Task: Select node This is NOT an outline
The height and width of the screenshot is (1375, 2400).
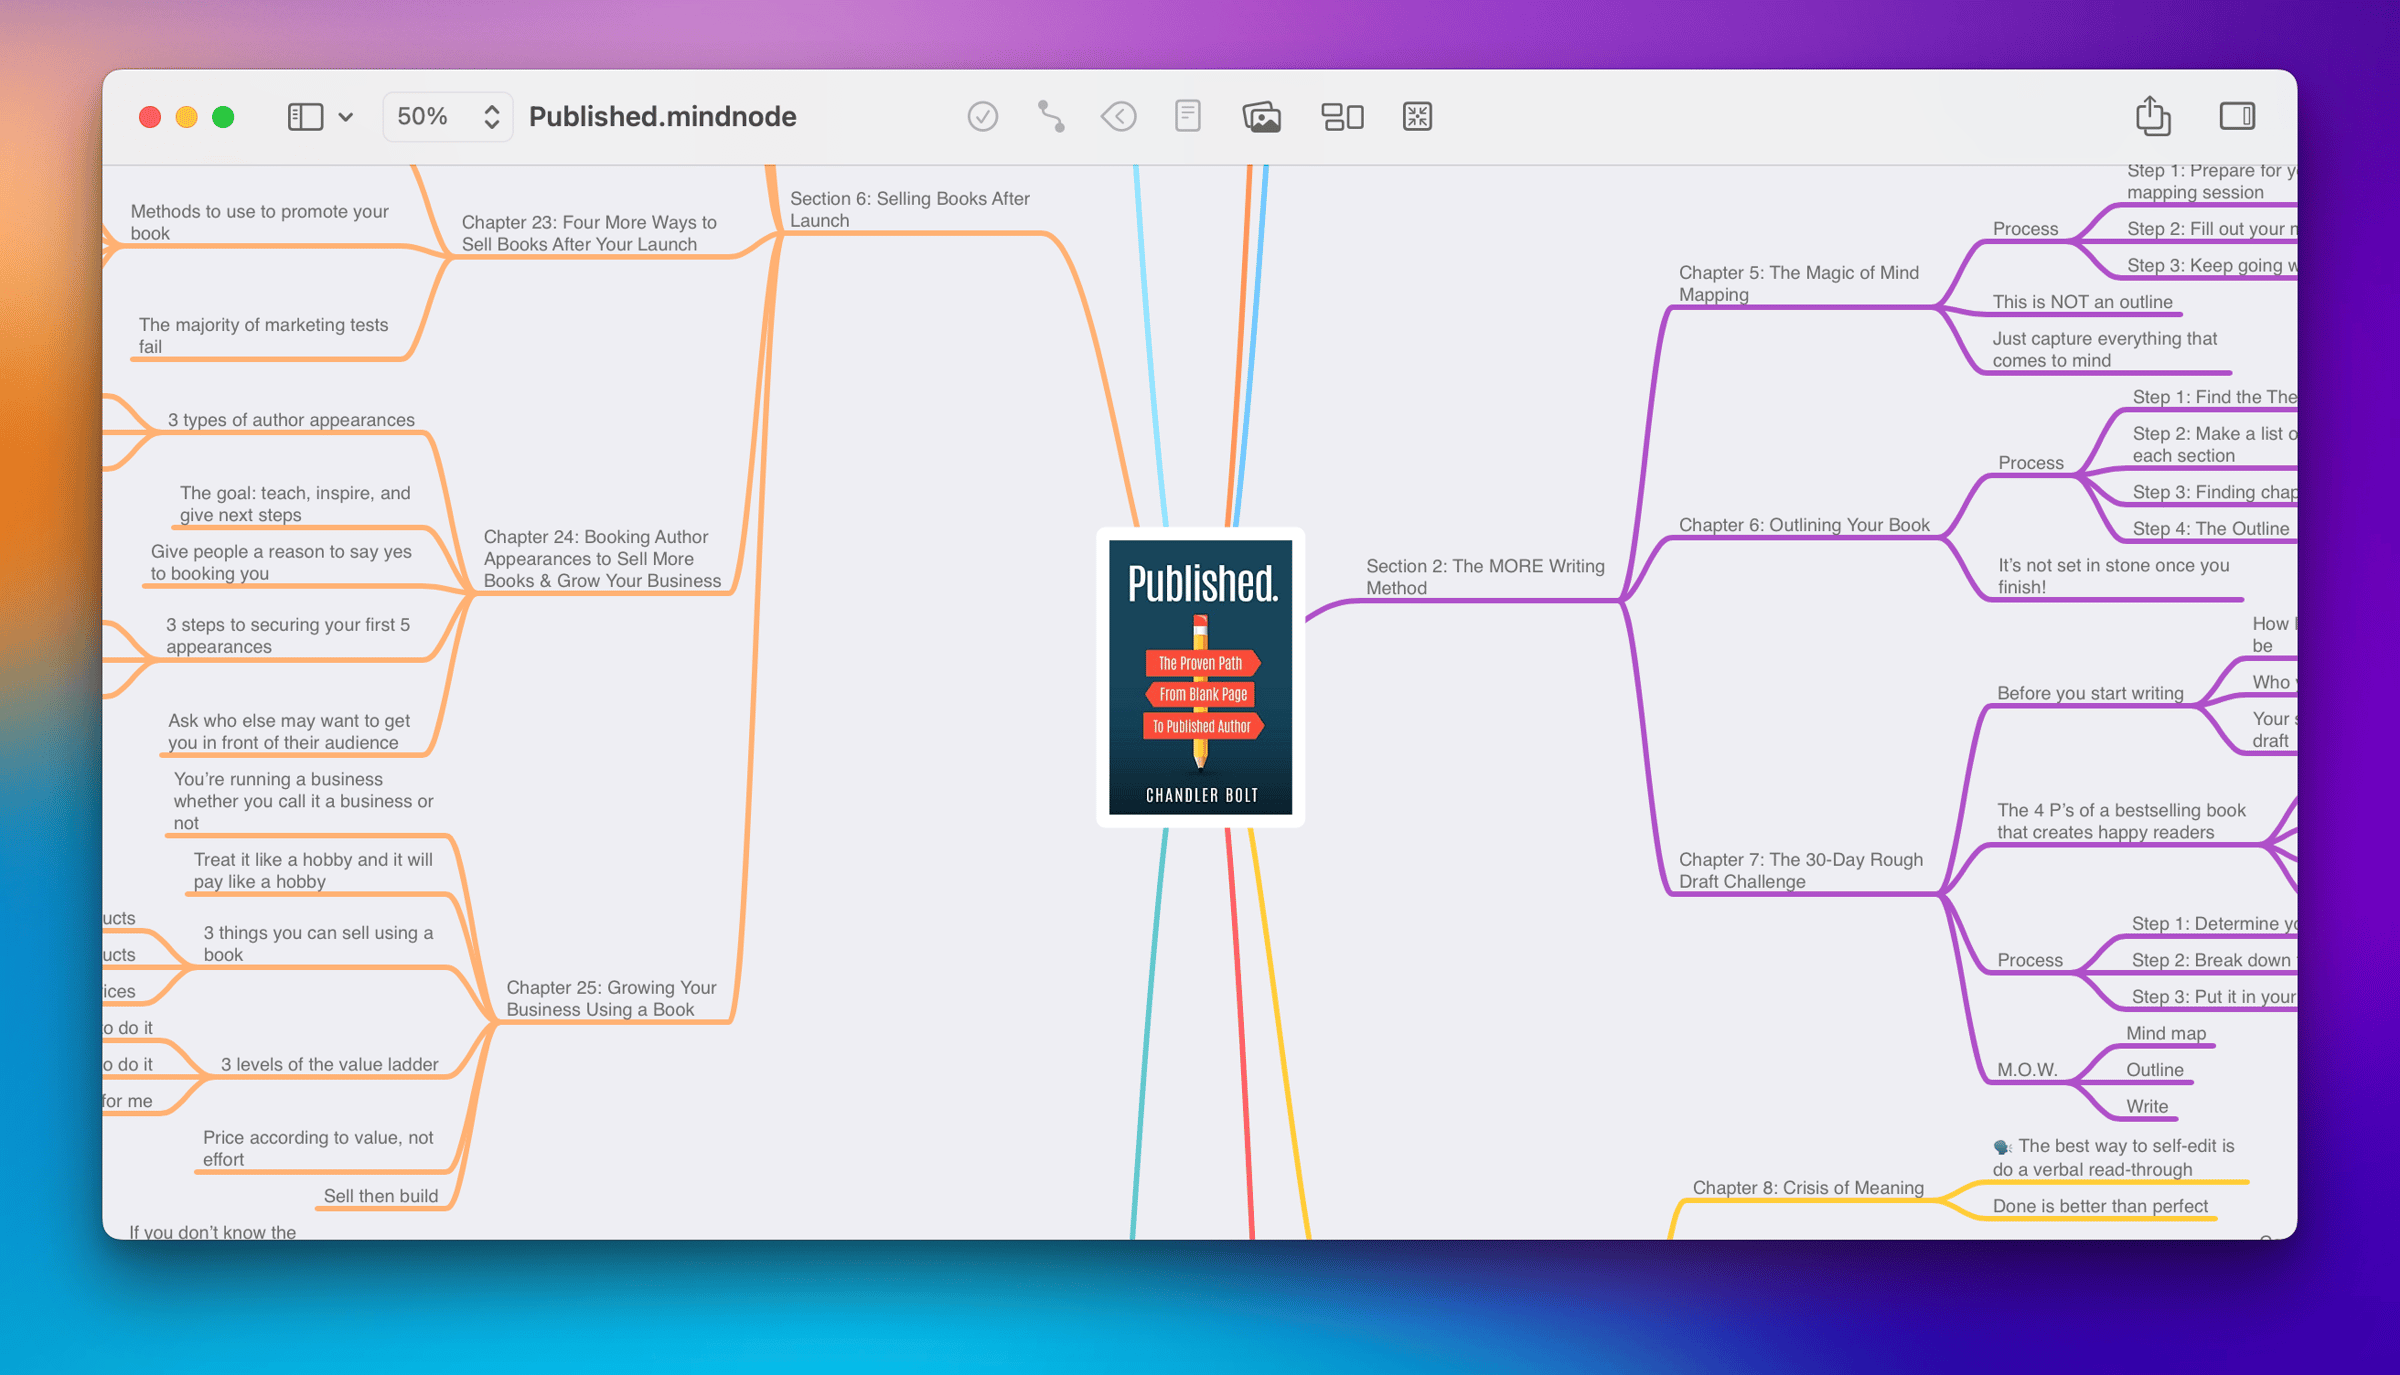Action: pos(2082,302)
